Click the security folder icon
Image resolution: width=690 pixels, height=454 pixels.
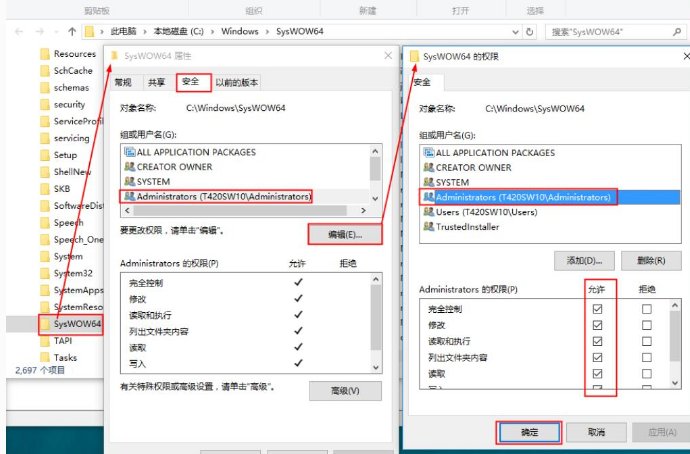pos(44,104)
